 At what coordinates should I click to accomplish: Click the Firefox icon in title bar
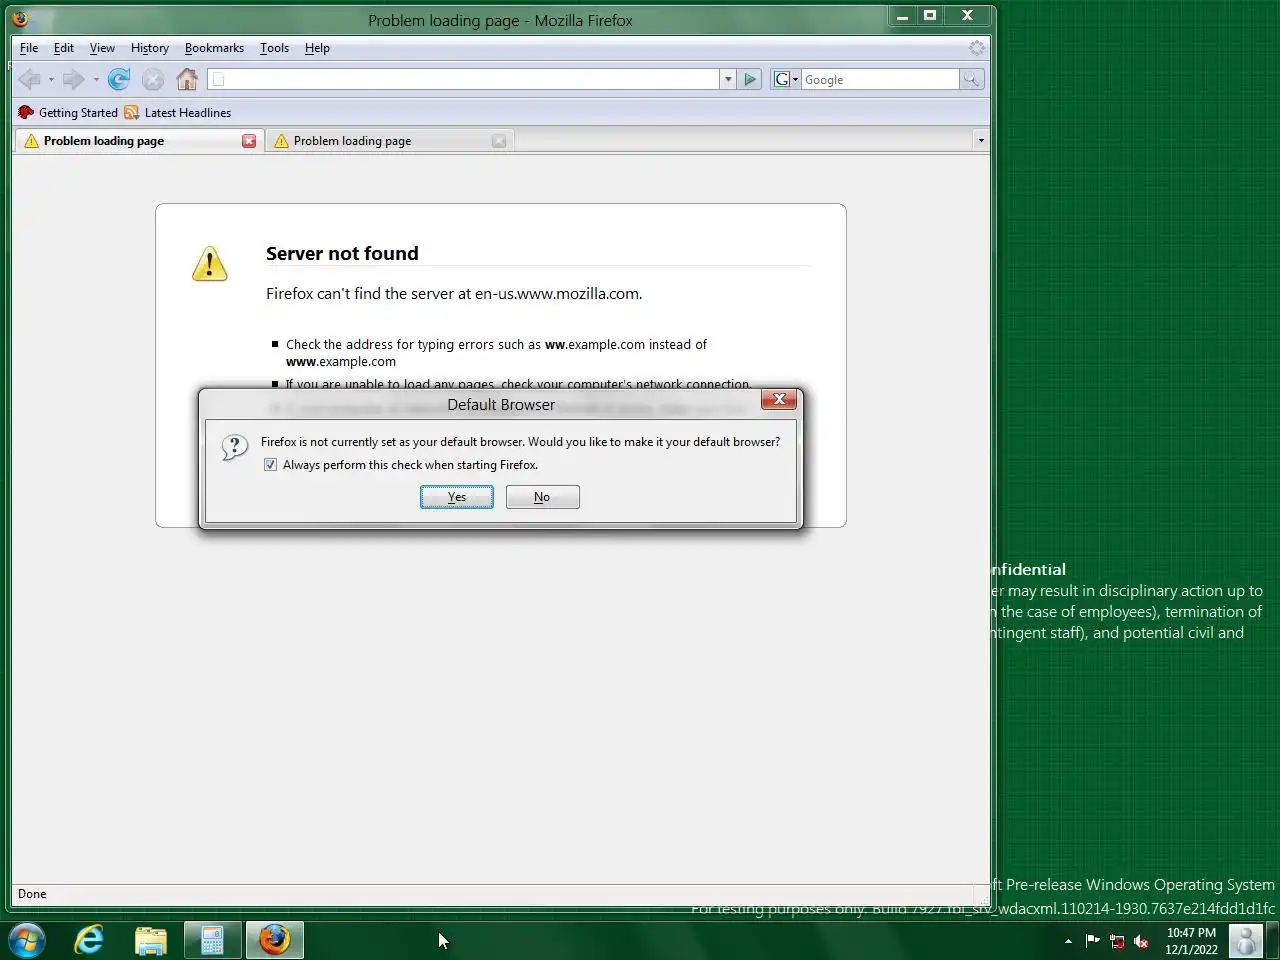20,18
